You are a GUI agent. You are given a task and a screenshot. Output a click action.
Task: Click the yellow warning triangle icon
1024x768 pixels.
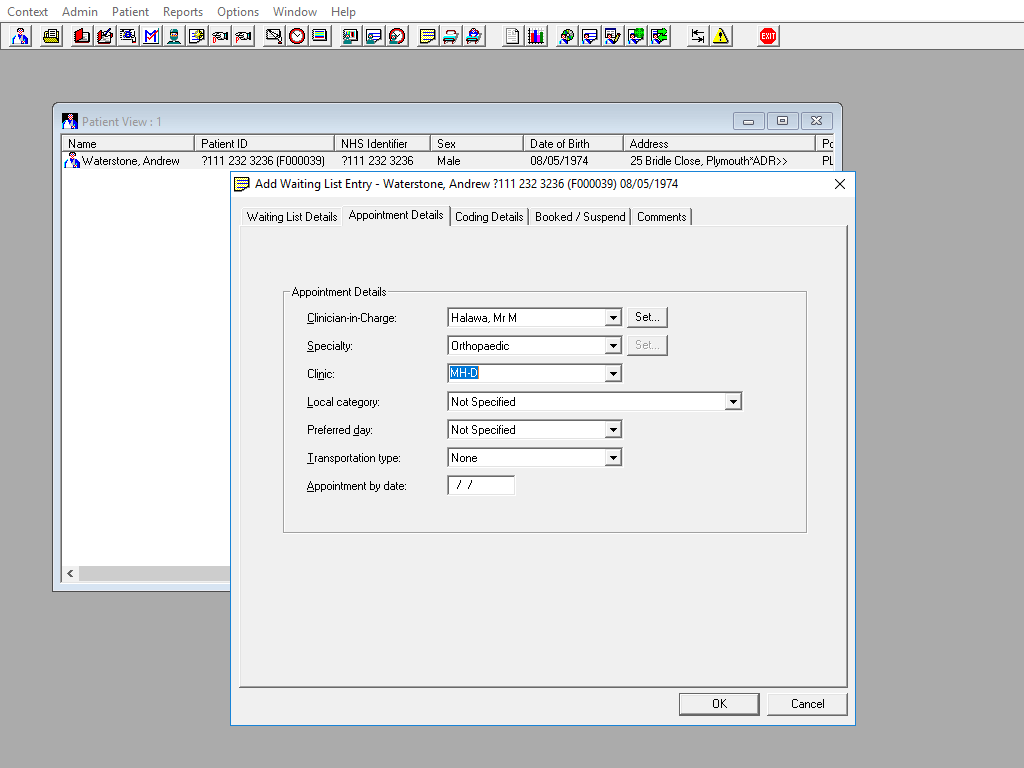coord(720,36)
